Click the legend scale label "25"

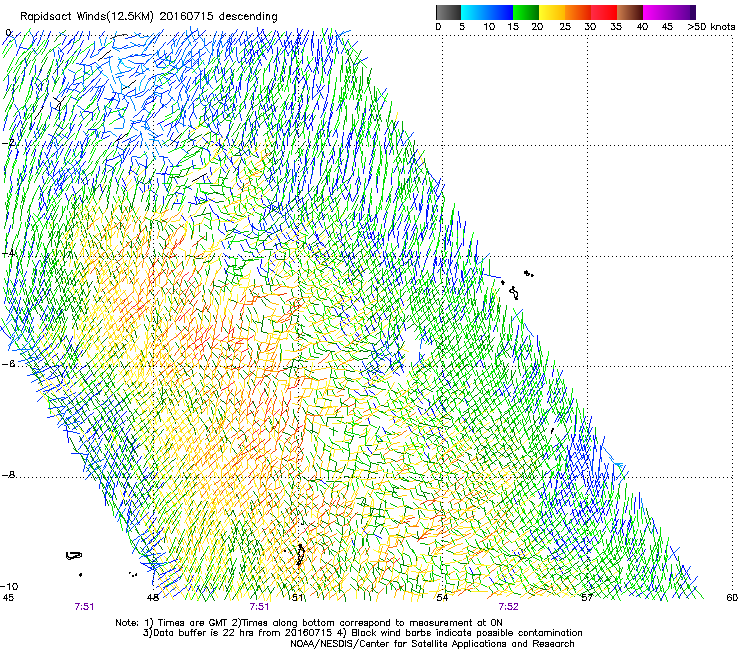click(x=565, y=27)
